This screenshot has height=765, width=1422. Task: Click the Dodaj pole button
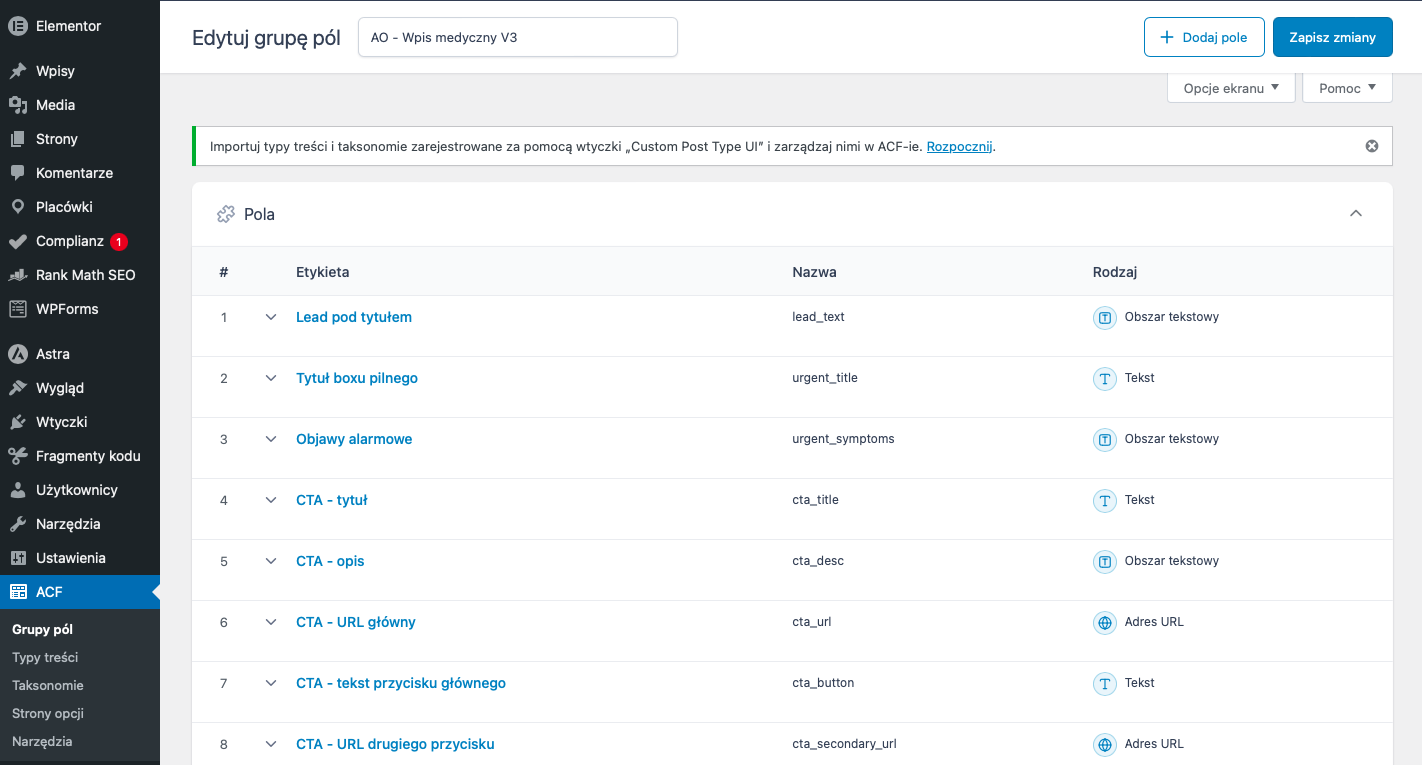pyautogui.click(x=1204, y=37)
